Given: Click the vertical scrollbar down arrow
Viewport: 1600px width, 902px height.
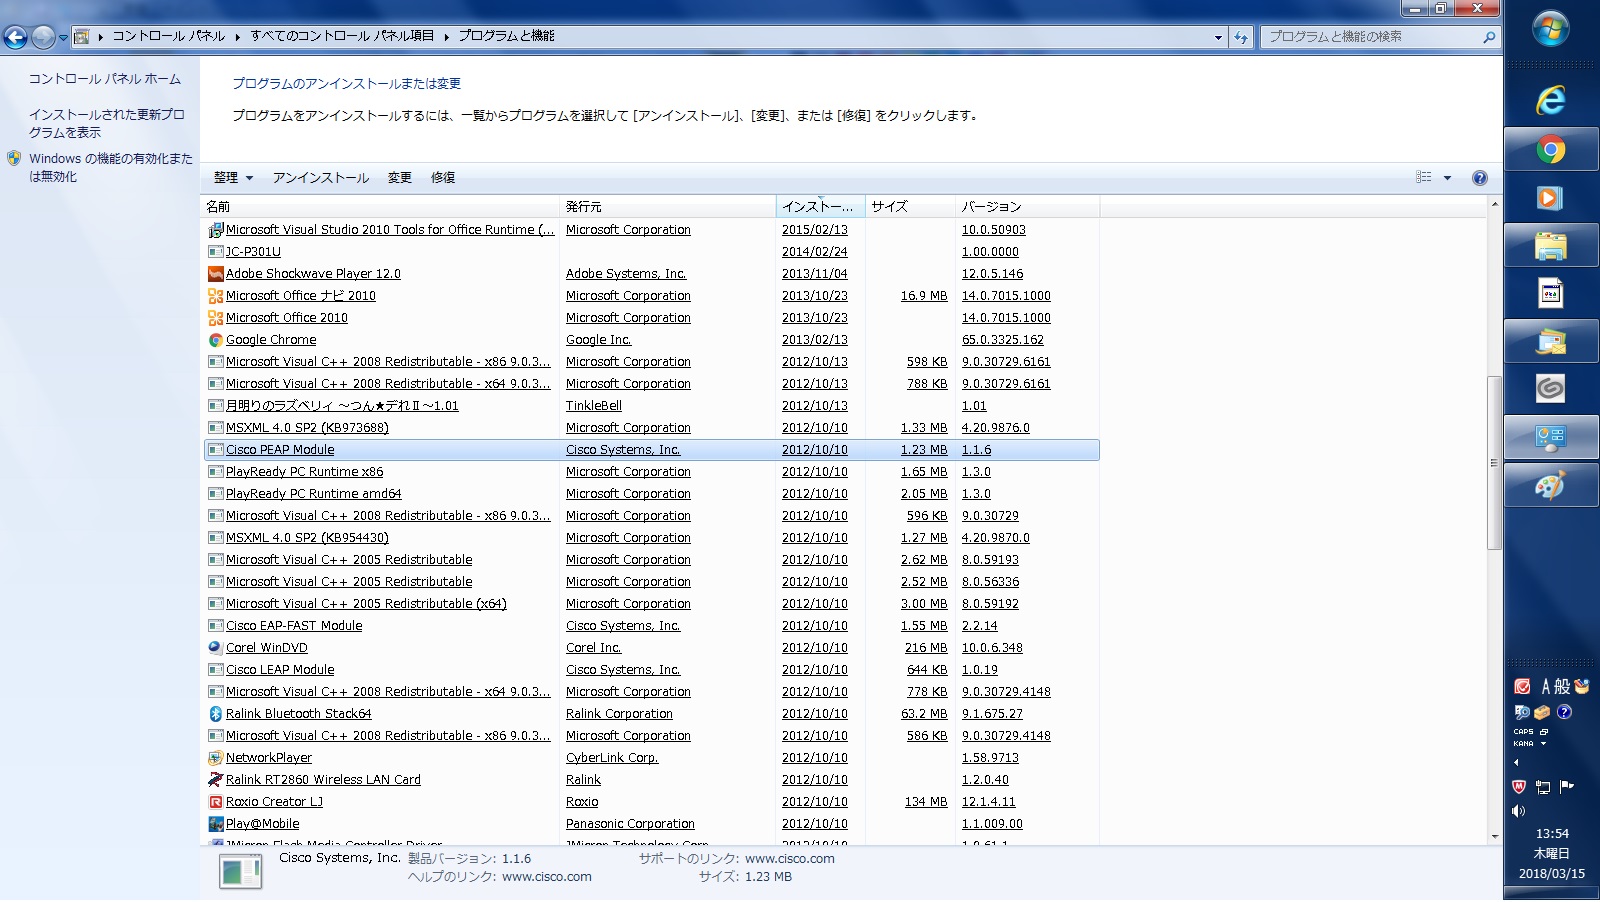Looking at the screenshot, I should [x=1494, y=836].
